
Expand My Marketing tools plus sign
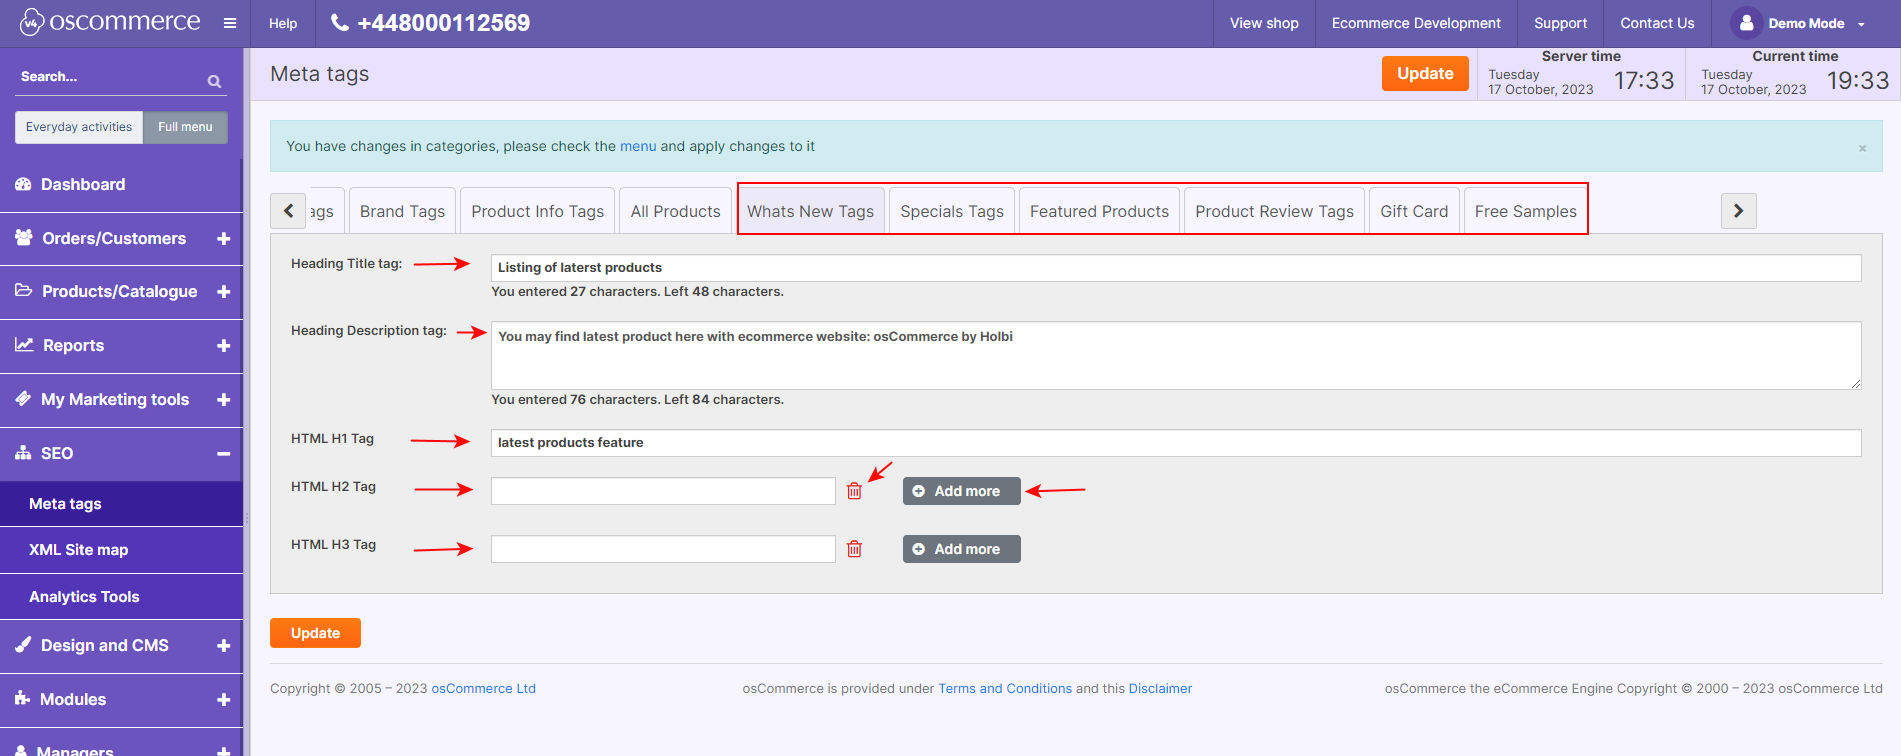click(223, 399)
